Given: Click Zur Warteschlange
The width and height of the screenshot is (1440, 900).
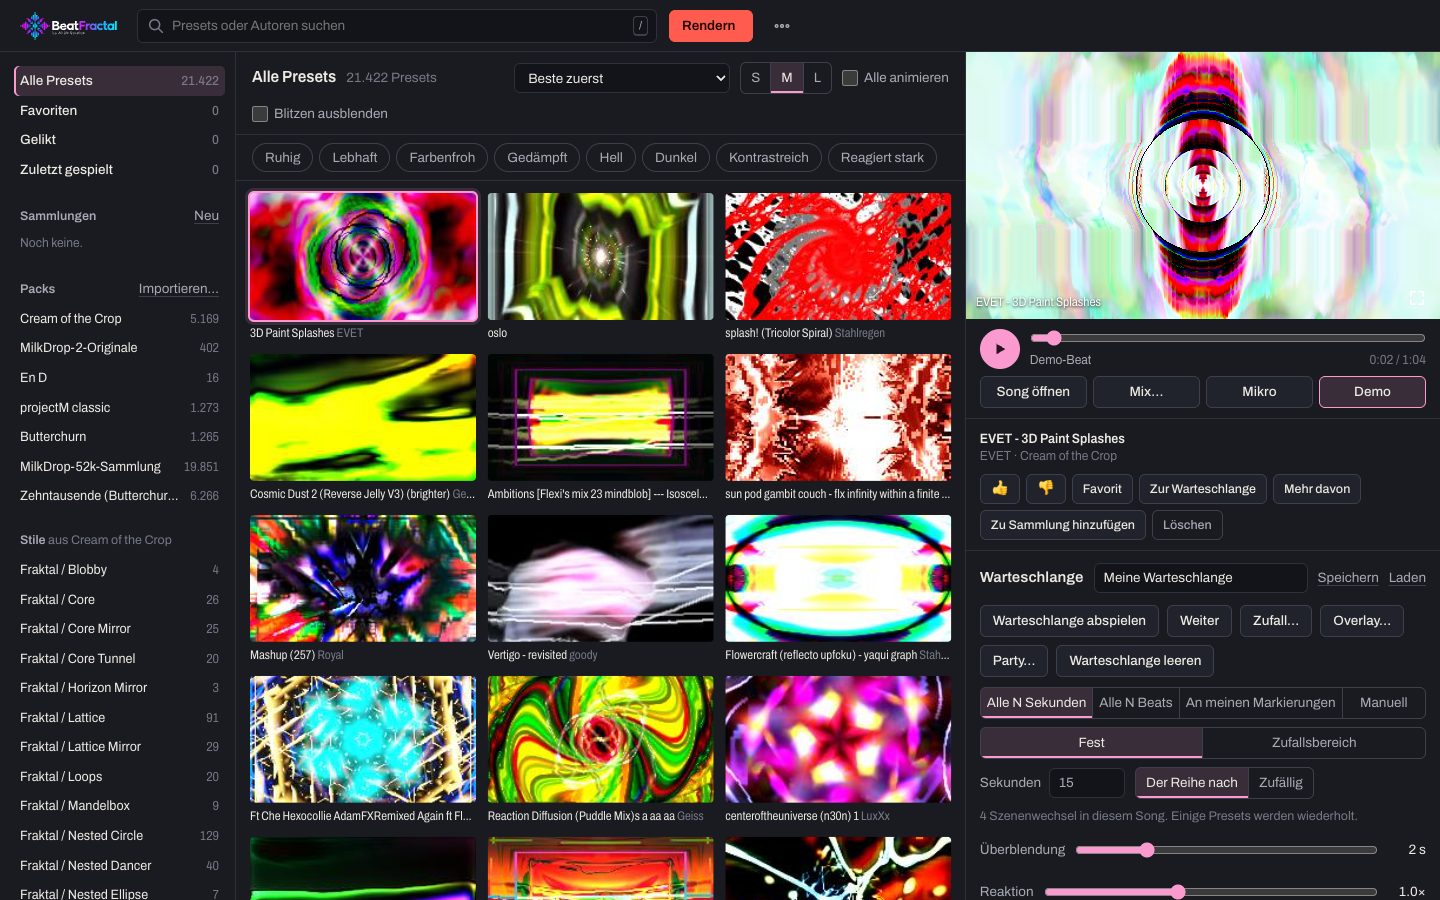Looking at the screenshot, I should click(1203, 489).
